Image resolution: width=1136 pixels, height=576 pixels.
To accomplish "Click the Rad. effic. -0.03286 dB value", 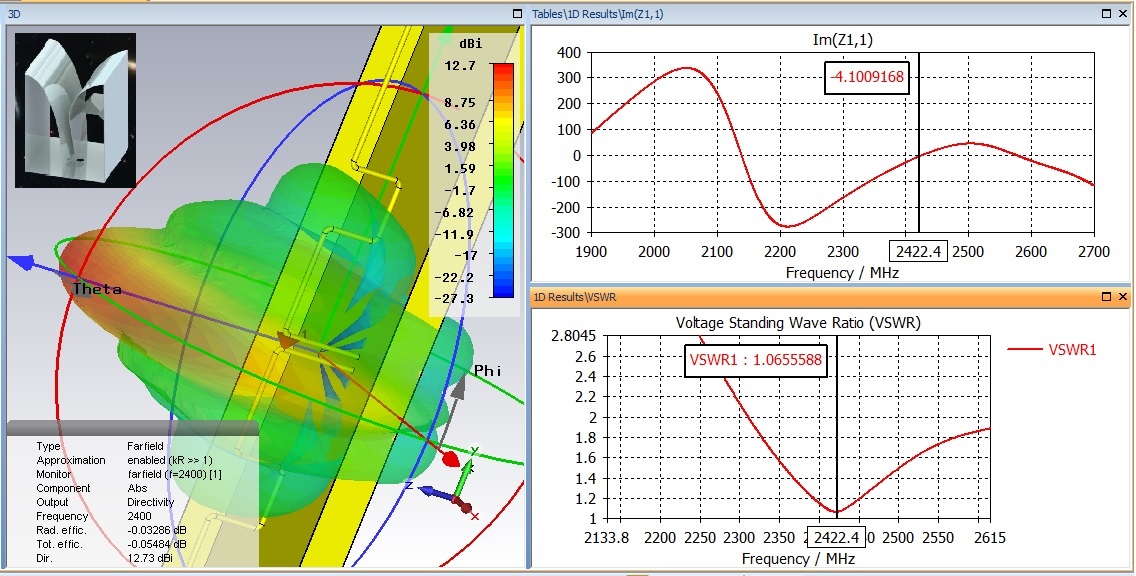I will click(157, 530).
